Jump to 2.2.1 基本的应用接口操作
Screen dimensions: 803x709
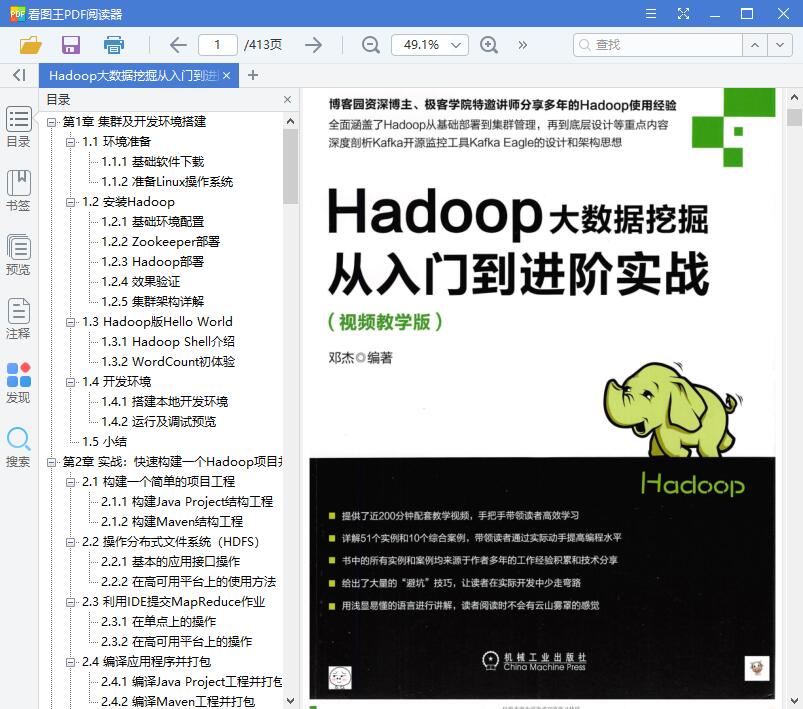tap(171, 561)
